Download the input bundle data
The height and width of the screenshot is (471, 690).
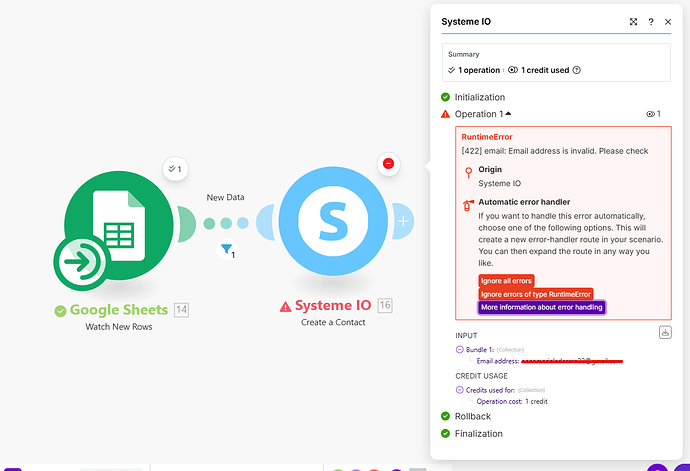pyautogui.click(x=665, y=332)
